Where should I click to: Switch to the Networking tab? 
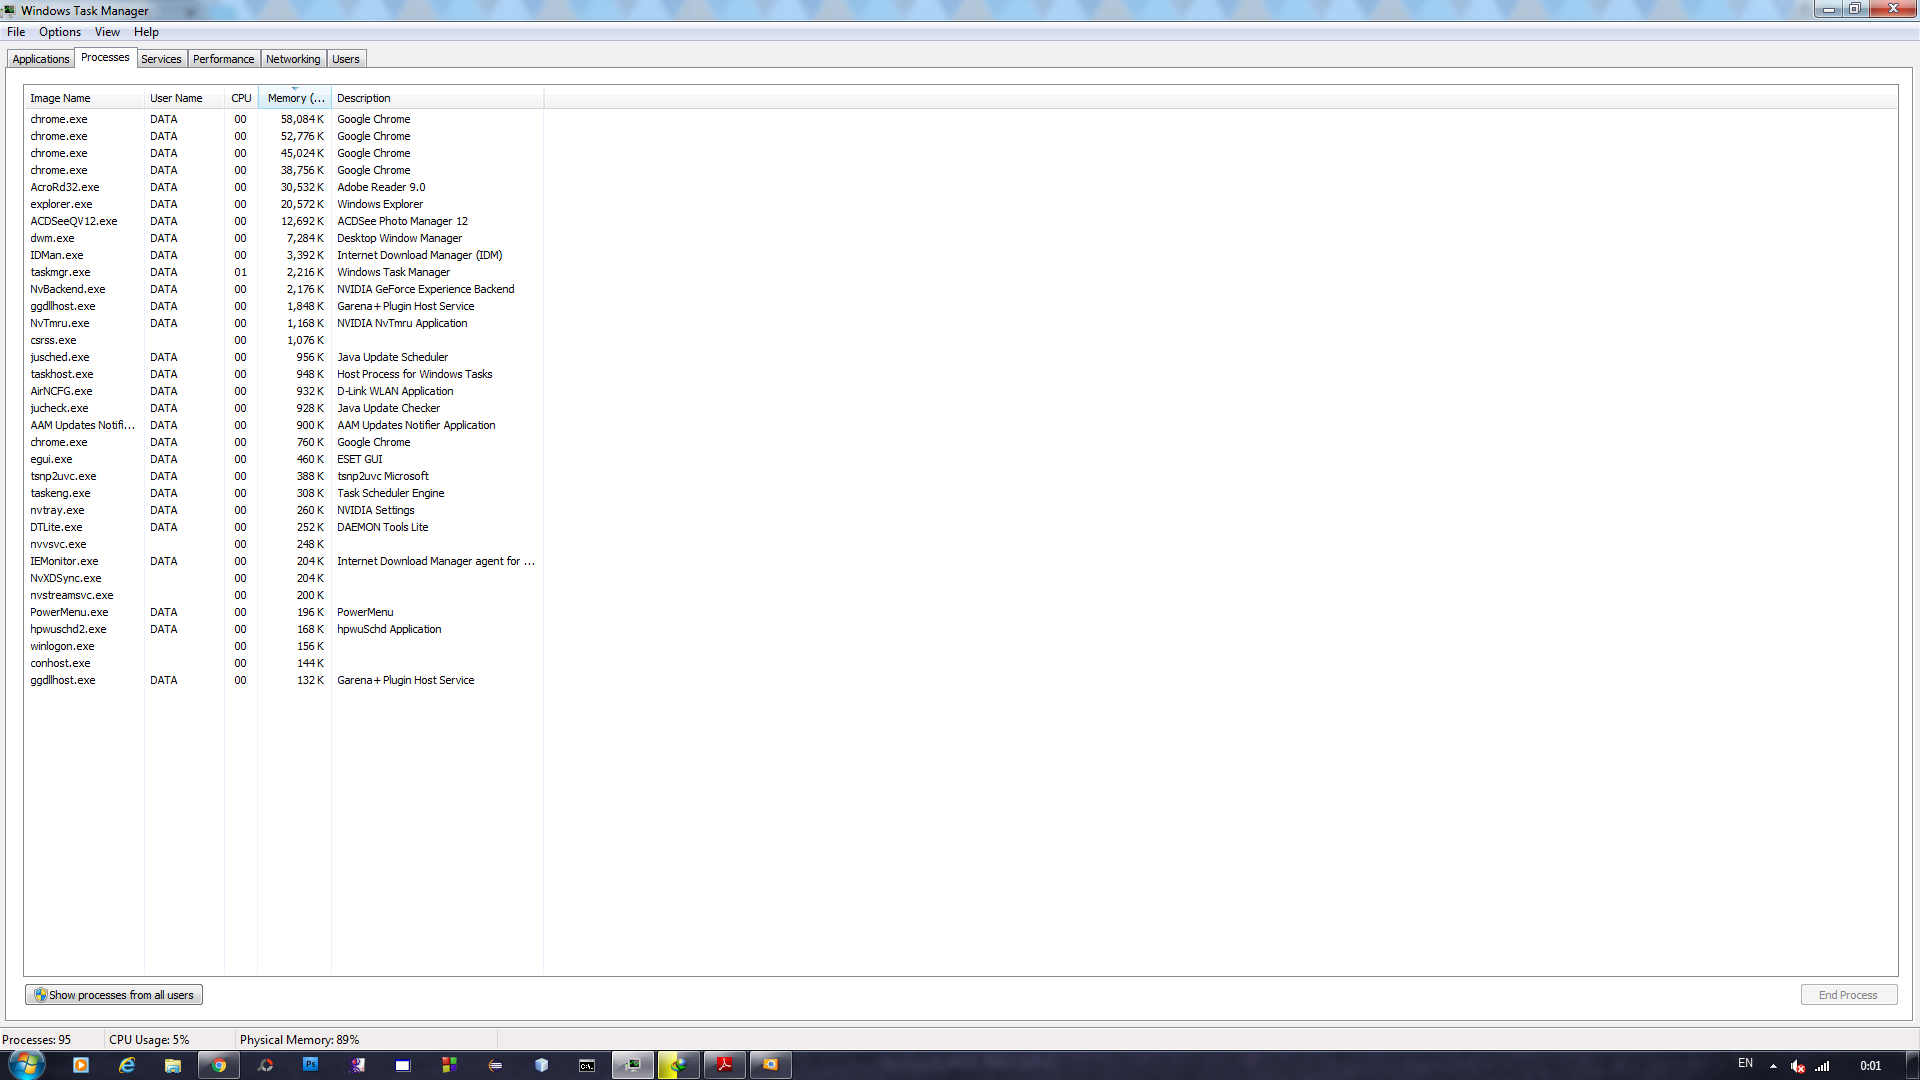tap(293, 59)
